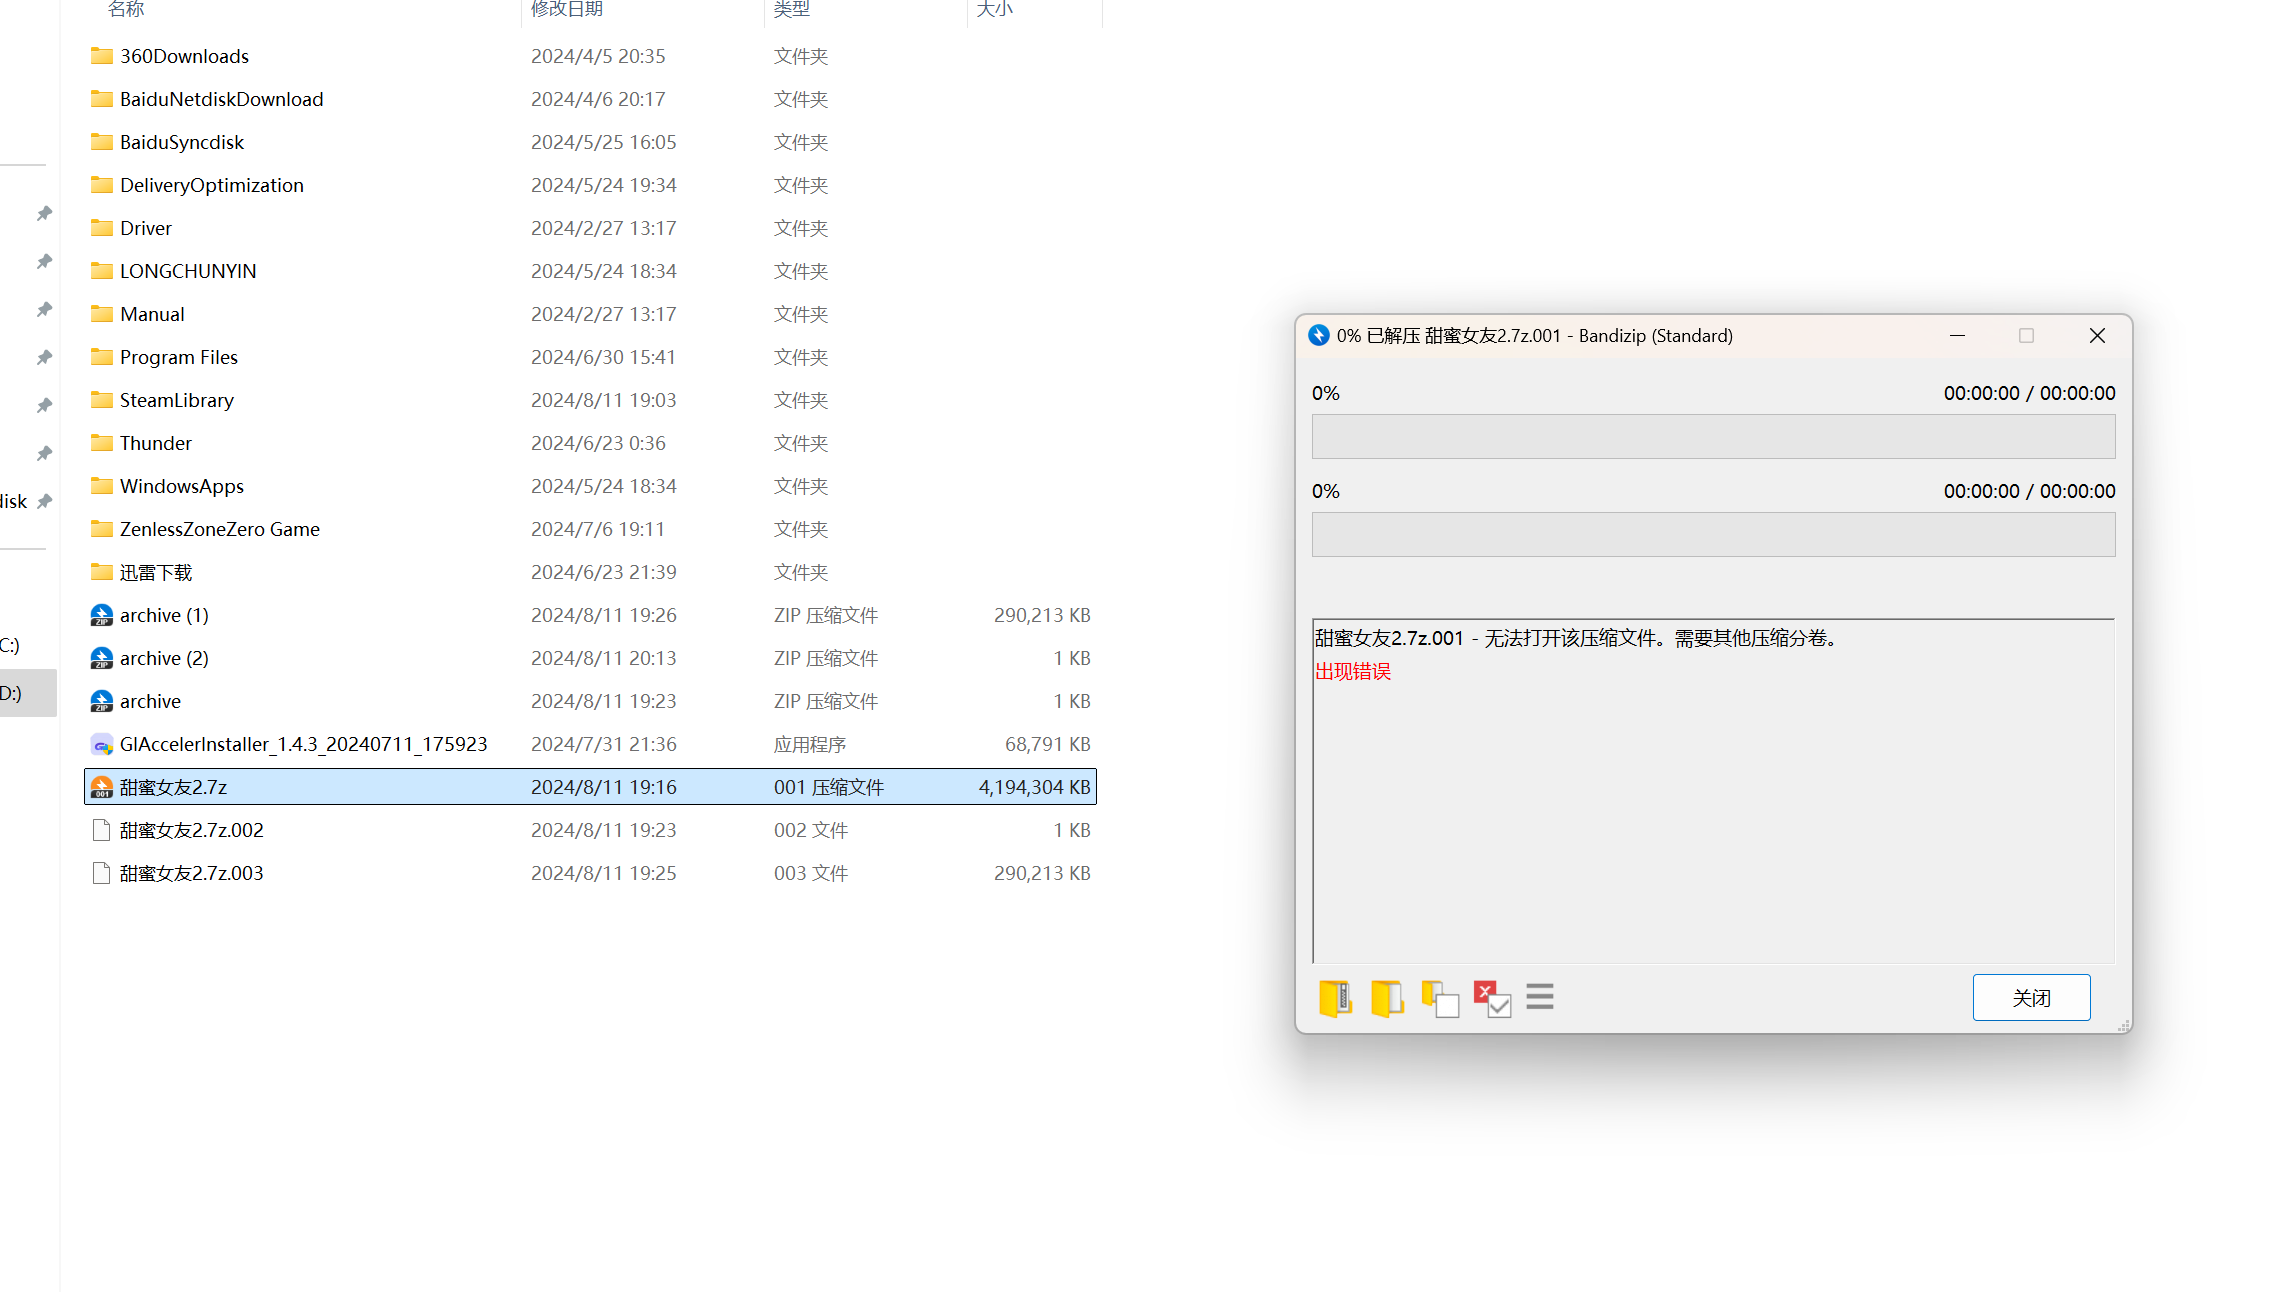This screenshot has width=2288, height=1292.
Task: Click the 甜蜜女友2.7z 001 archive icon
Action: tap(101, 787)
